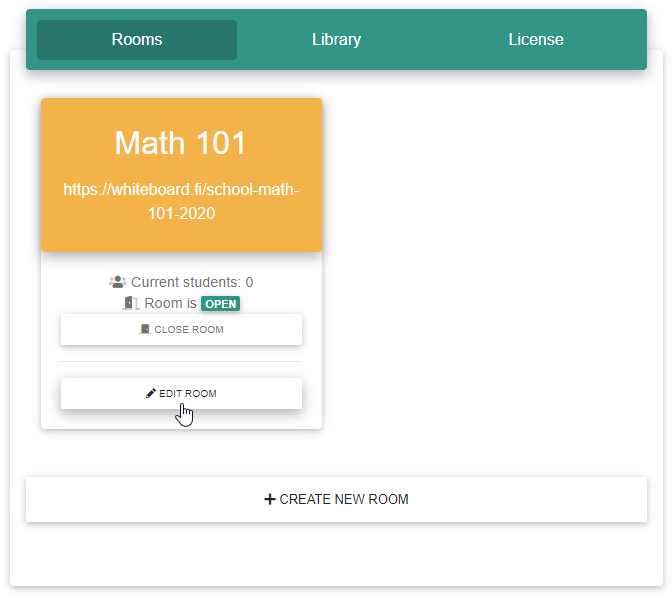The image size is (672, 597).
Task: Click the Room is label
Action: point(171,303)
